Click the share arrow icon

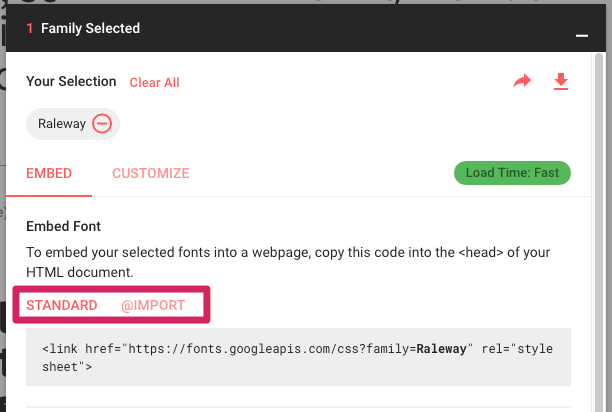[522, 81]
